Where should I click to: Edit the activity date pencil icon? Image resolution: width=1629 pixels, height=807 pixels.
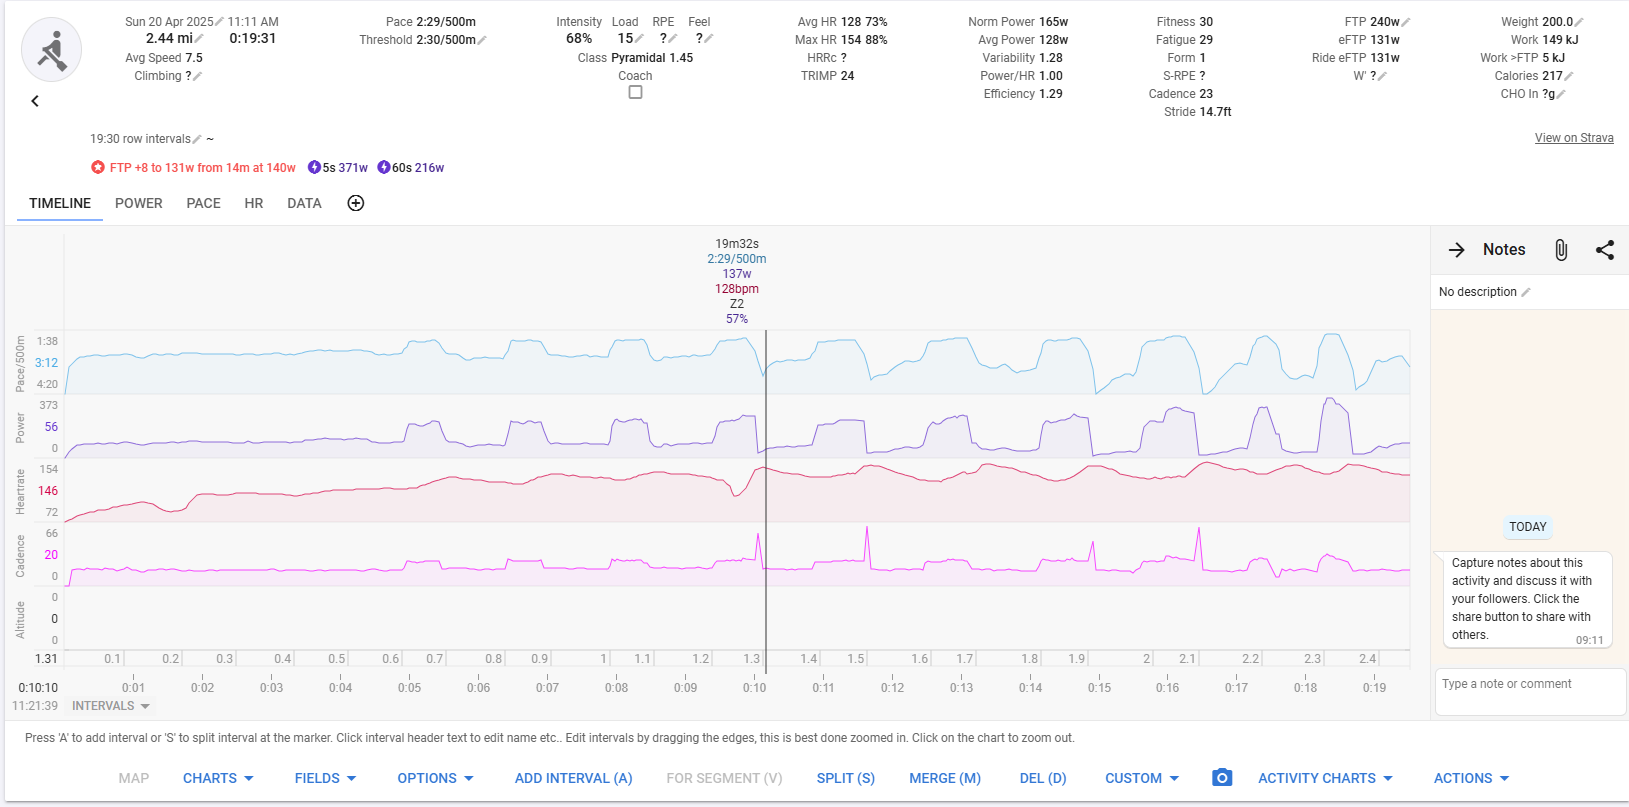220,22
